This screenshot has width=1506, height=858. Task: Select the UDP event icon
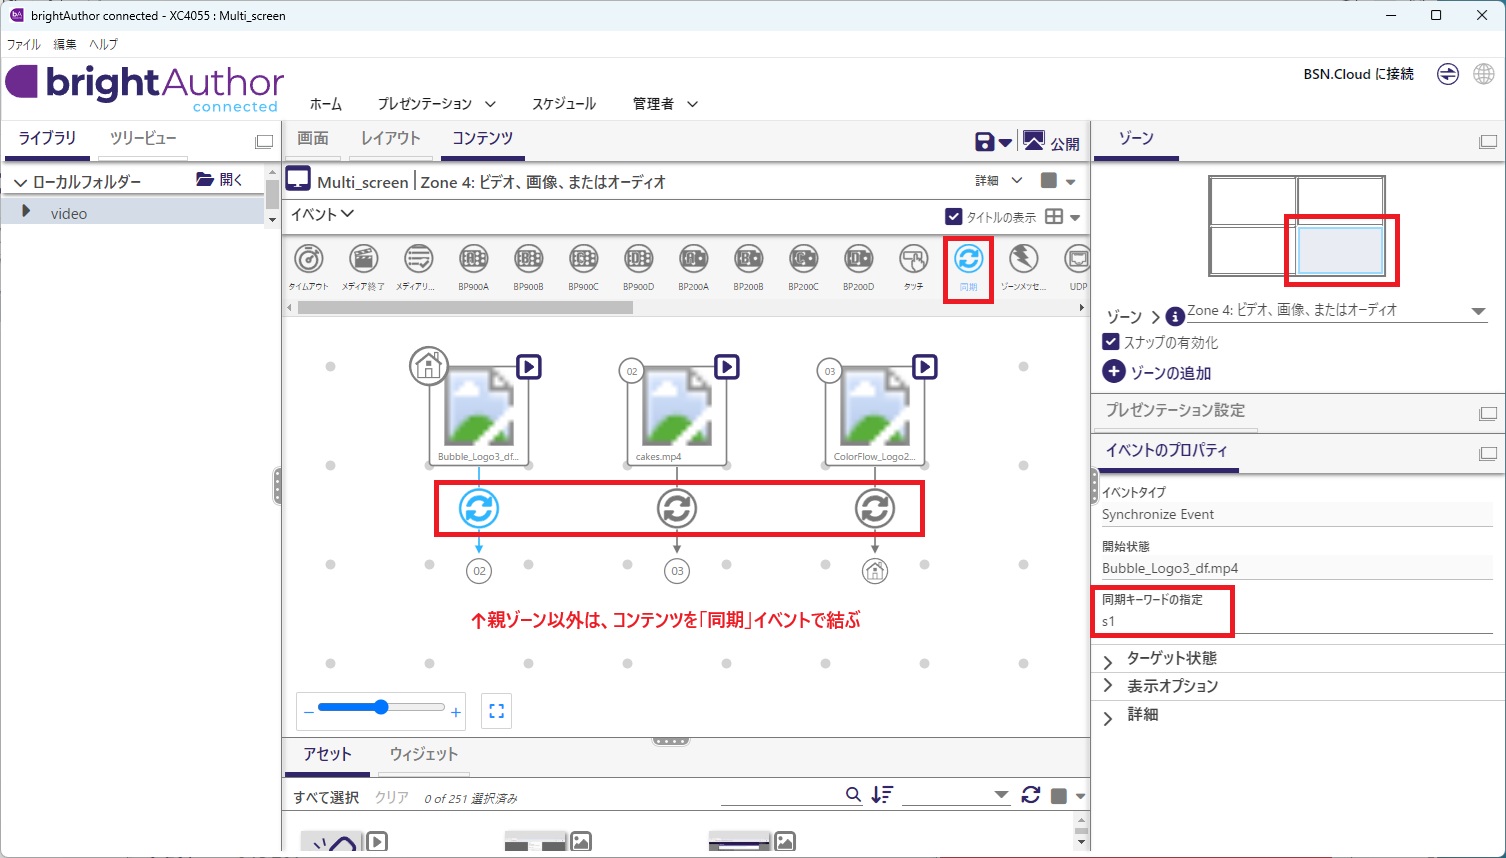[1077, 259]
